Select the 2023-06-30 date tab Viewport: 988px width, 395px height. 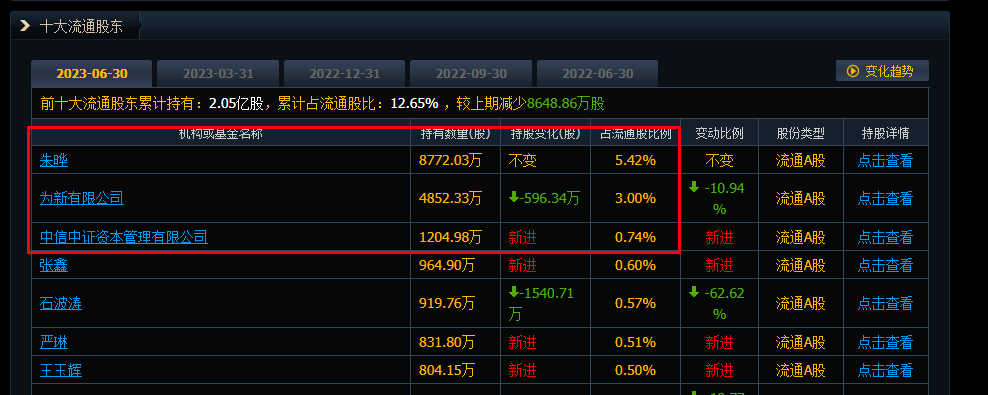[x=92, y=74]
